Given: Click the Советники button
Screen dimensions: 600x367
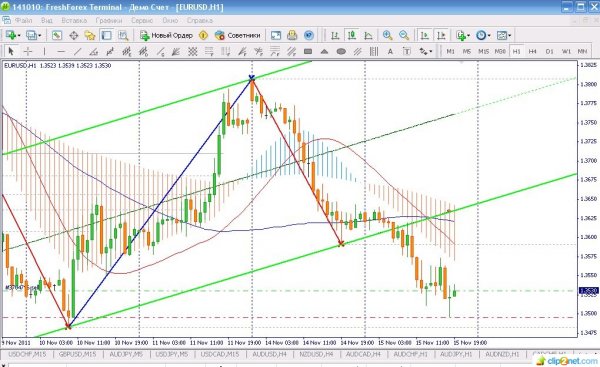Looking at the screenshot, I should tap(238, 36).
